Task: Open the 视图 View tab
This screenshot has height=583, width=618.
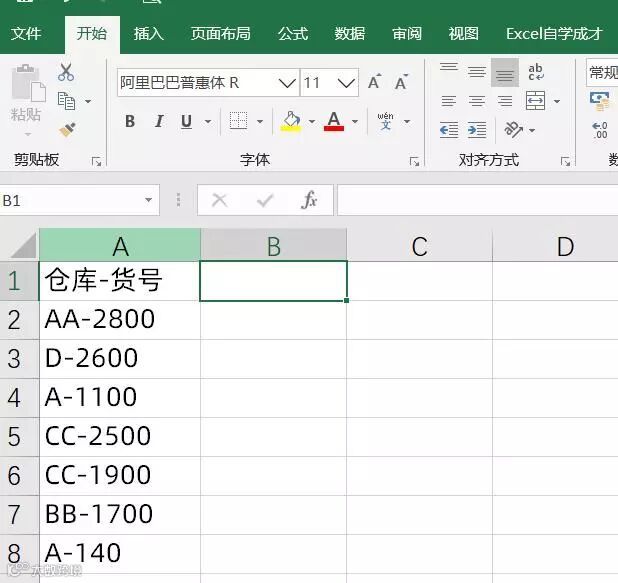Action: pyautogui.click(x=464, y=34)
